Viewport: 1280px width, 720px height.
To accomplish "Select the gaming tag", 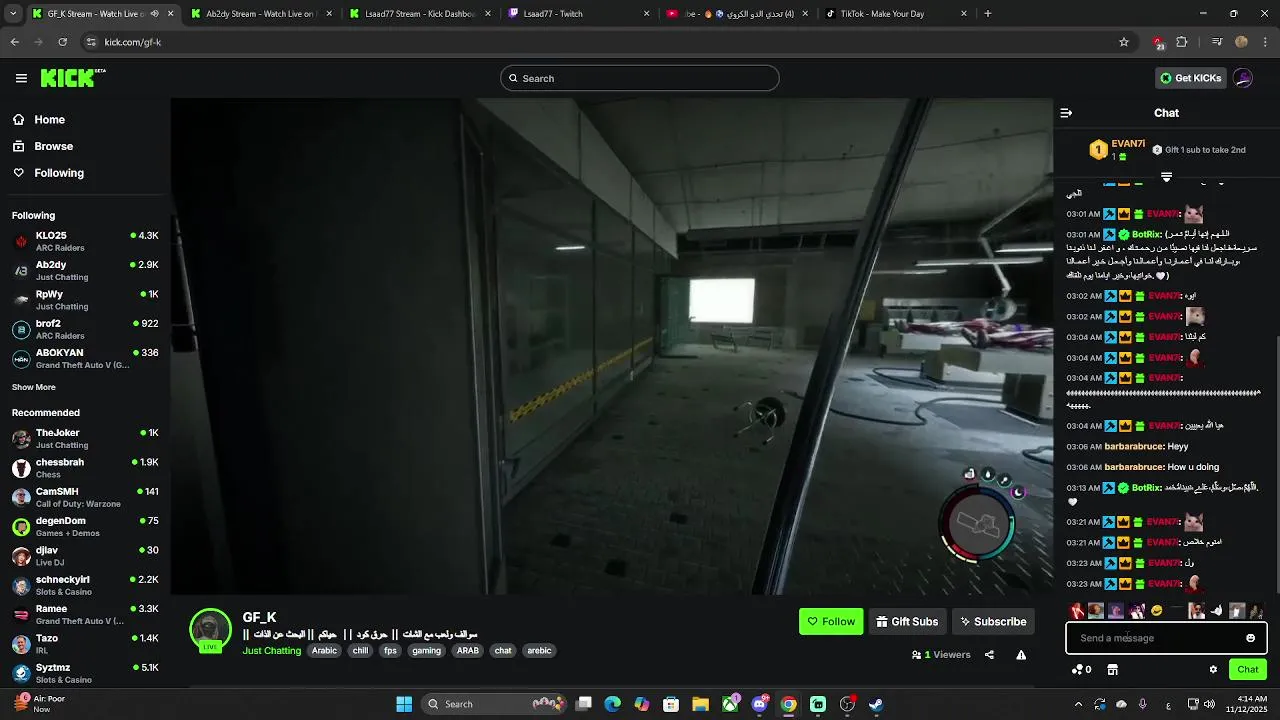I will [x=426, y=650].
